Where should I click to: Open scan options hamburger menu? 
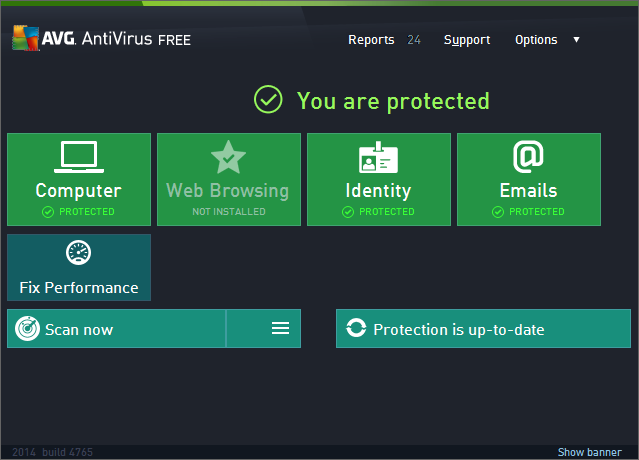point(280,328)
